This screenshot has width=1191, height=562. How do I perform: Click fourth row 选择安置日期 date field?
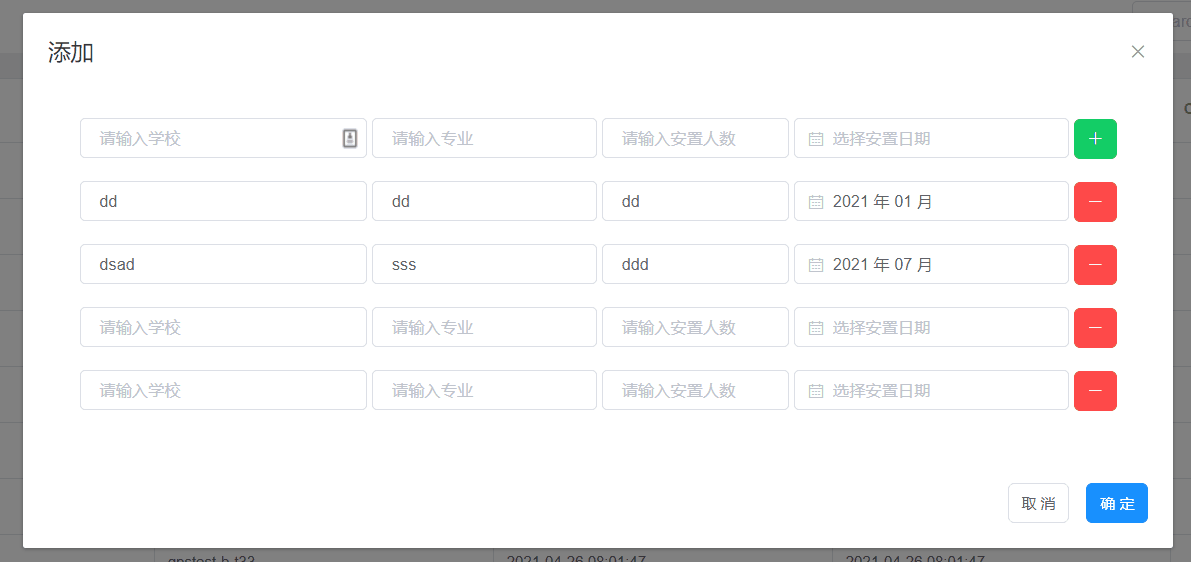[930, 328]
